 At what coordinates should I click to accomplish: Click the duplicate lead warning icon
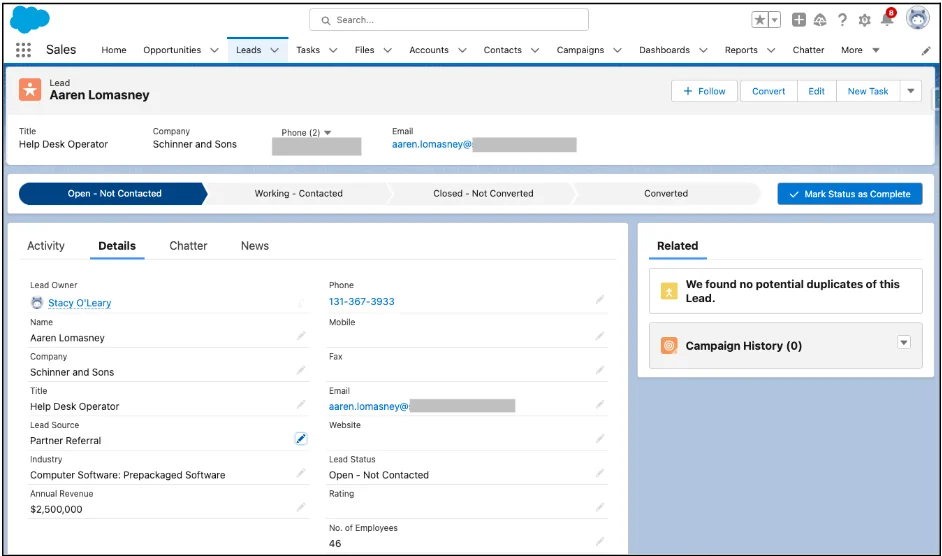(669, 291)
